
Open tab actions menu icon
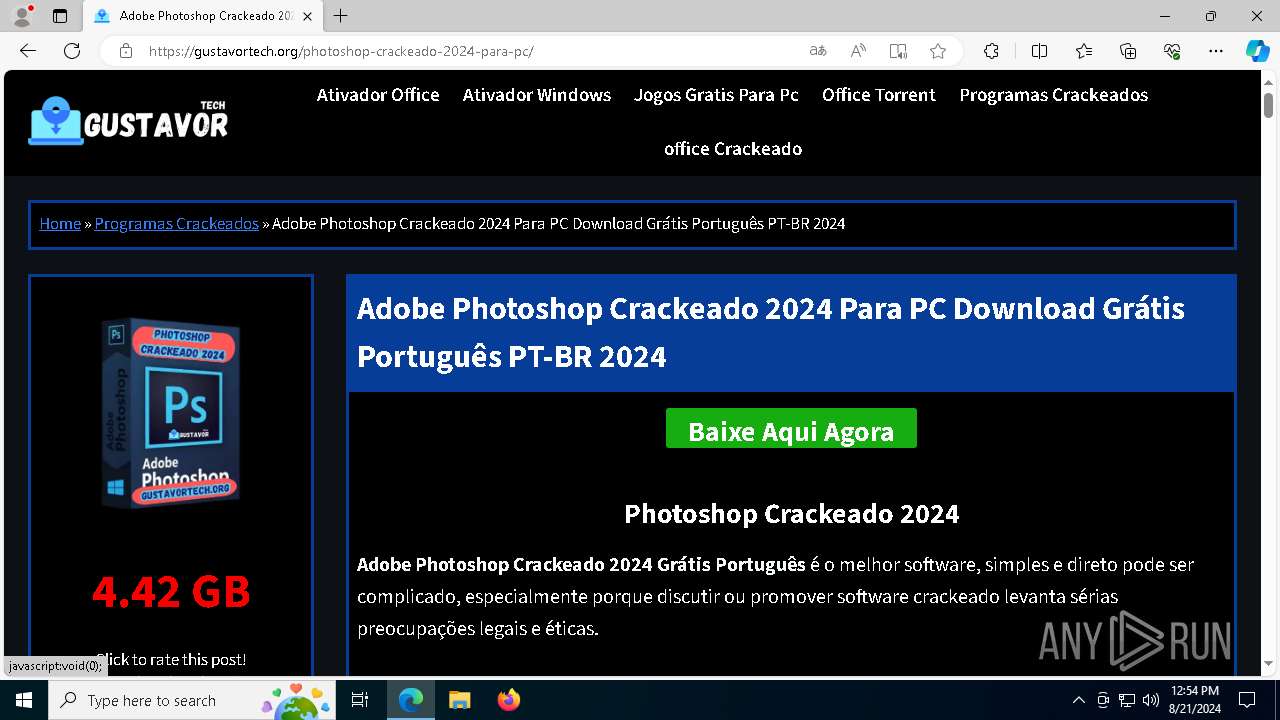pos(60,16)
